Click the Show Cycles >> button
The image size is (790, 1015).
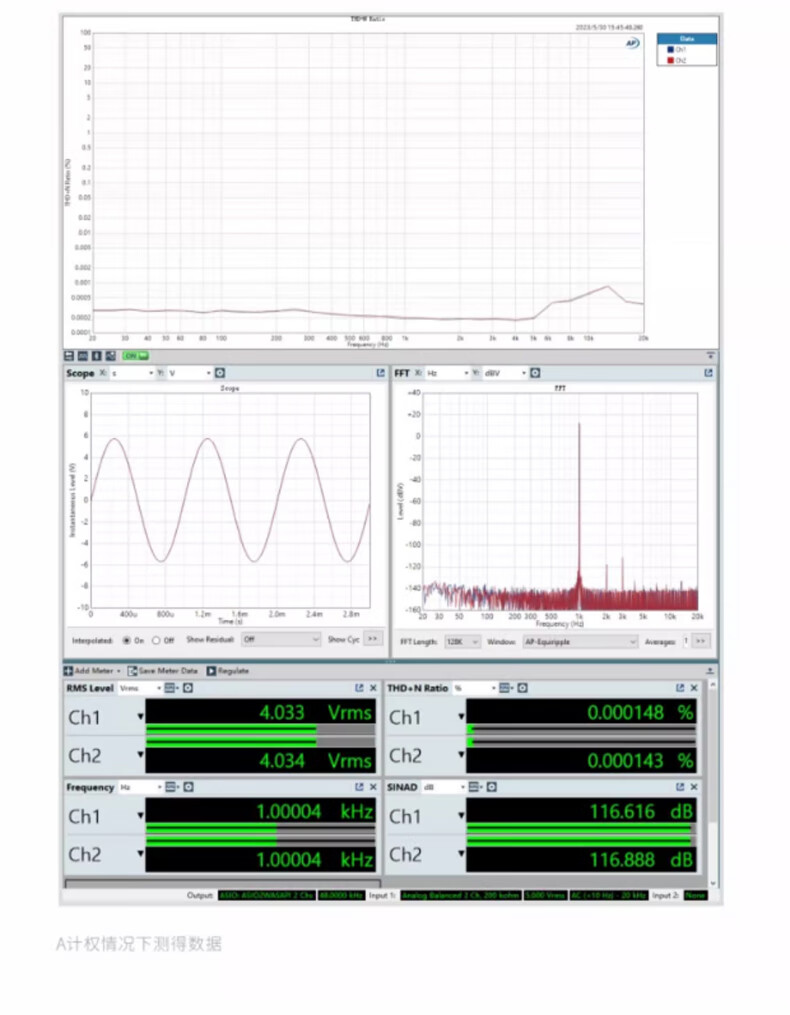tap(372, 639)
